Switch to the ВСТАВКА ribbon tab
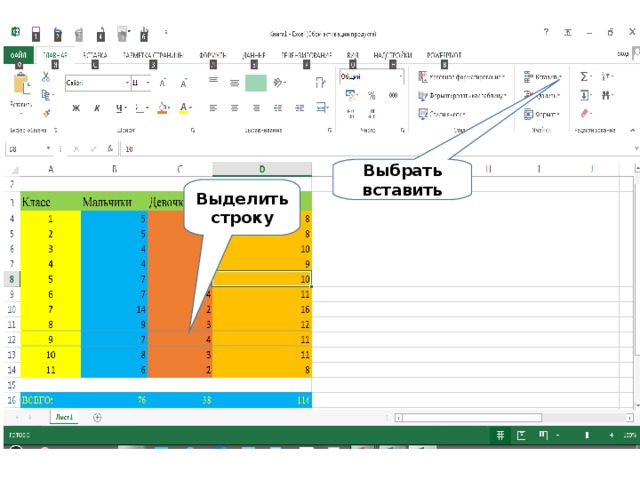 pos(96,54)
